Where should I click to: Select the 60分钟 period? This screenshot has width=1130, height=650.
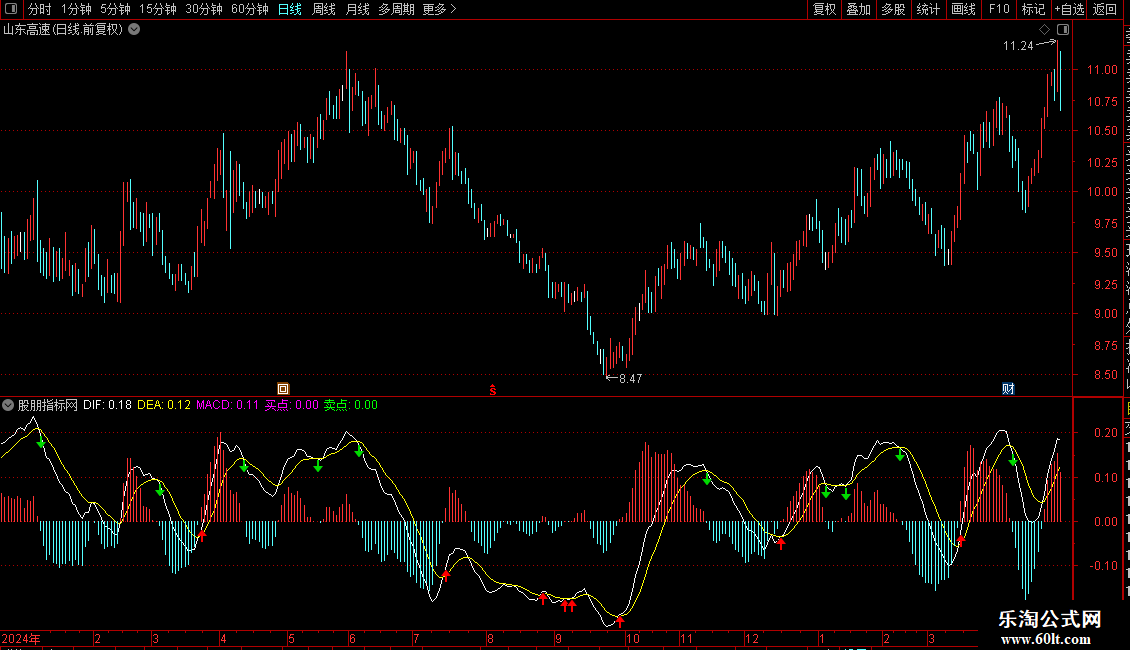(250, 9)
